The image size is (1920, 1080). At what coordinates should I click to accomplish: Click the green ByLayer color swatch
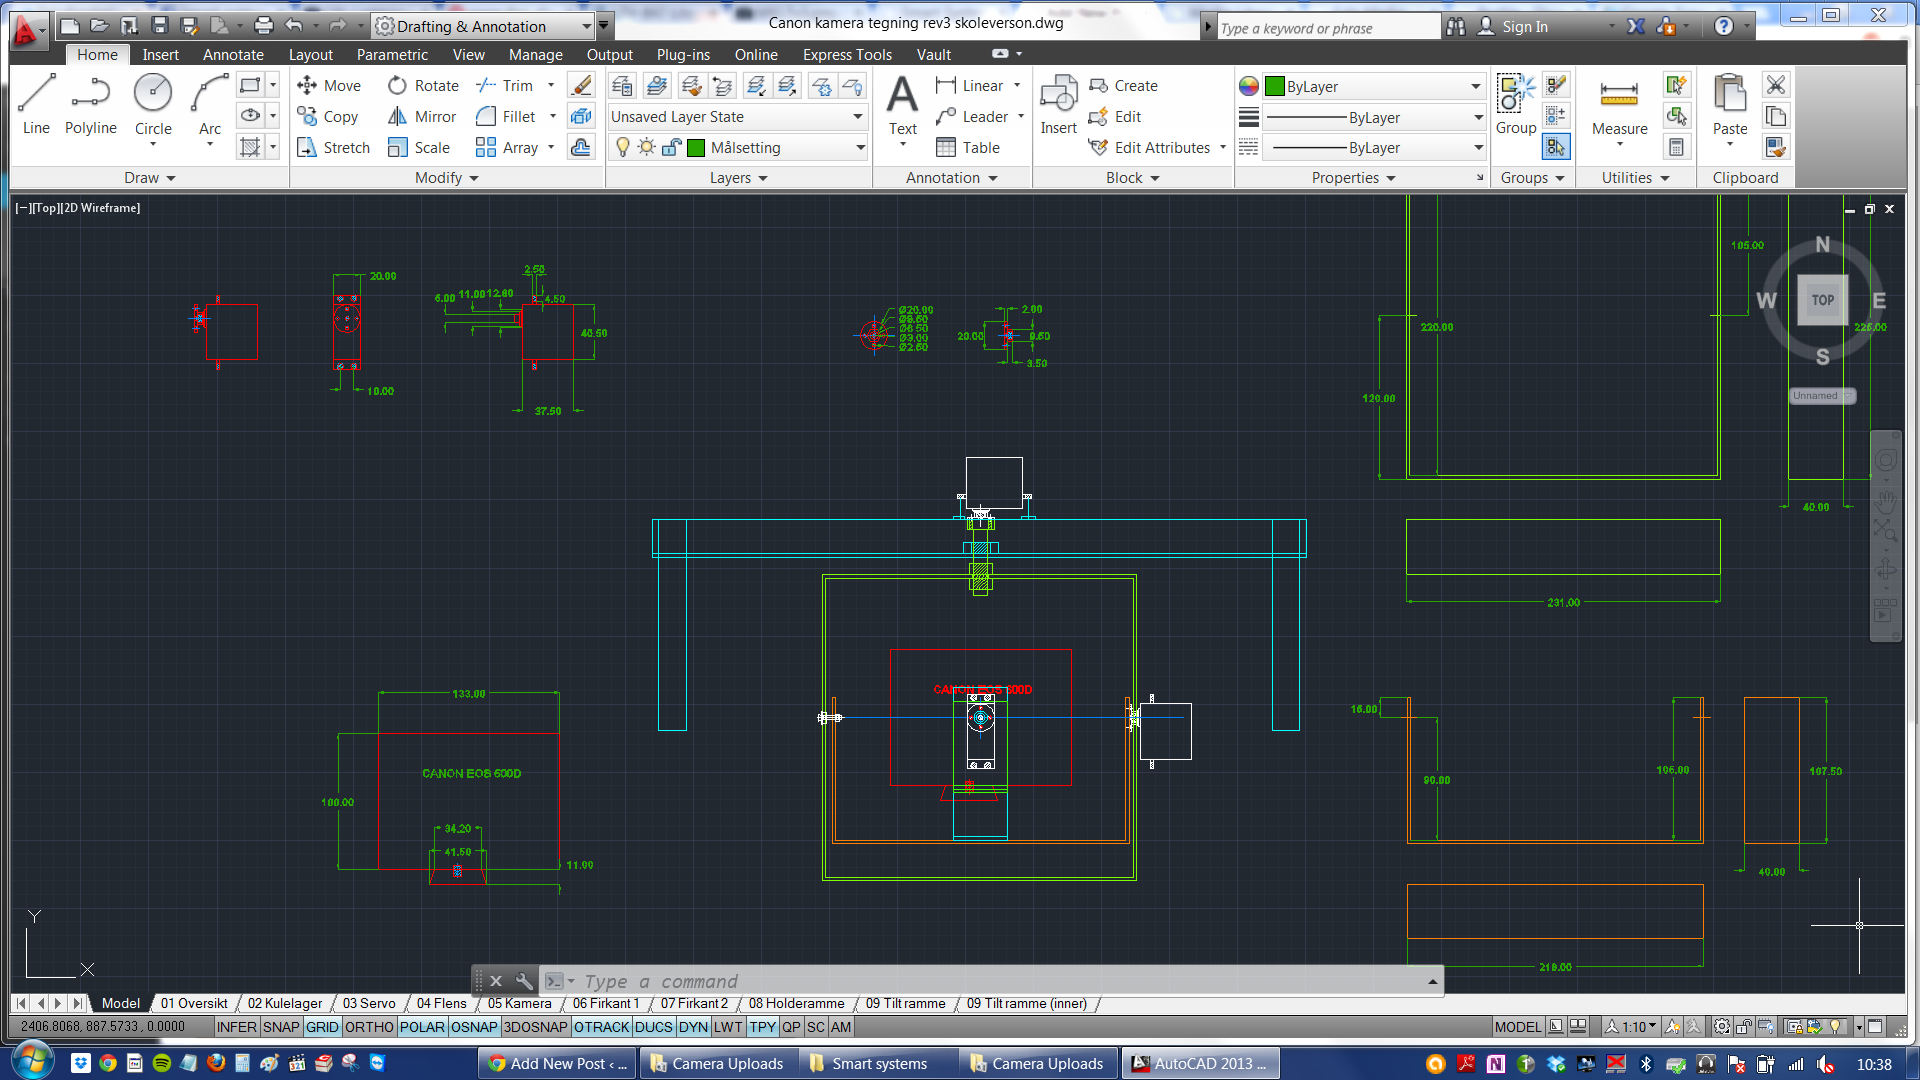pyautogui.click(x=1274, y=87)
